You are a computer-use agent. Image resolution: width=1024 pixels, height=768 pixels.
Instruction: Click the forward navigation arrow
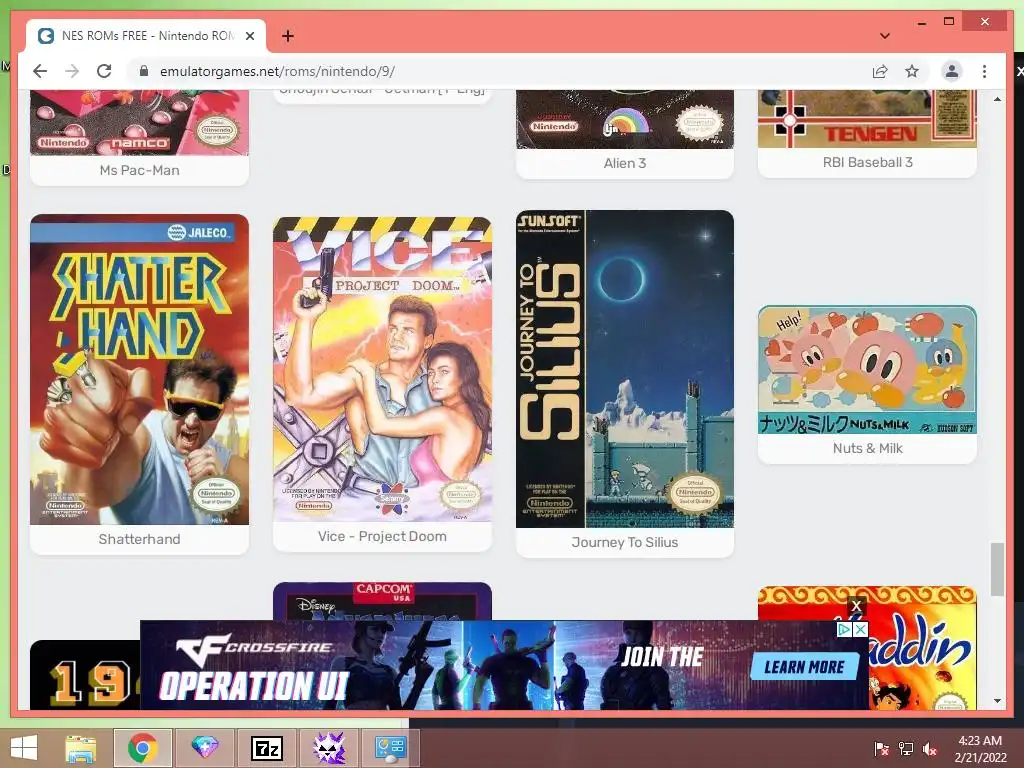[72, 71]
